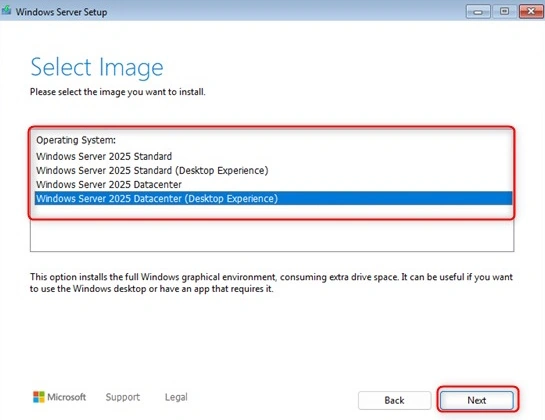The image size is (545, 420).
Task: Click the Microsoft wordmark text
Action: click(x=67, y=397)
